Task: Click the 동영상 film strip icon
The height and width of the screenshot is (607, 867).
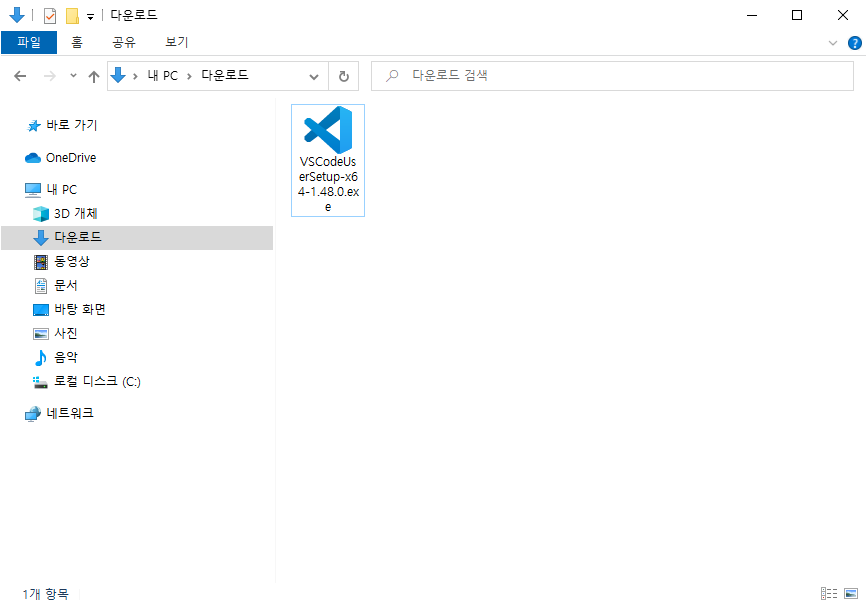Action: [41, 262]
